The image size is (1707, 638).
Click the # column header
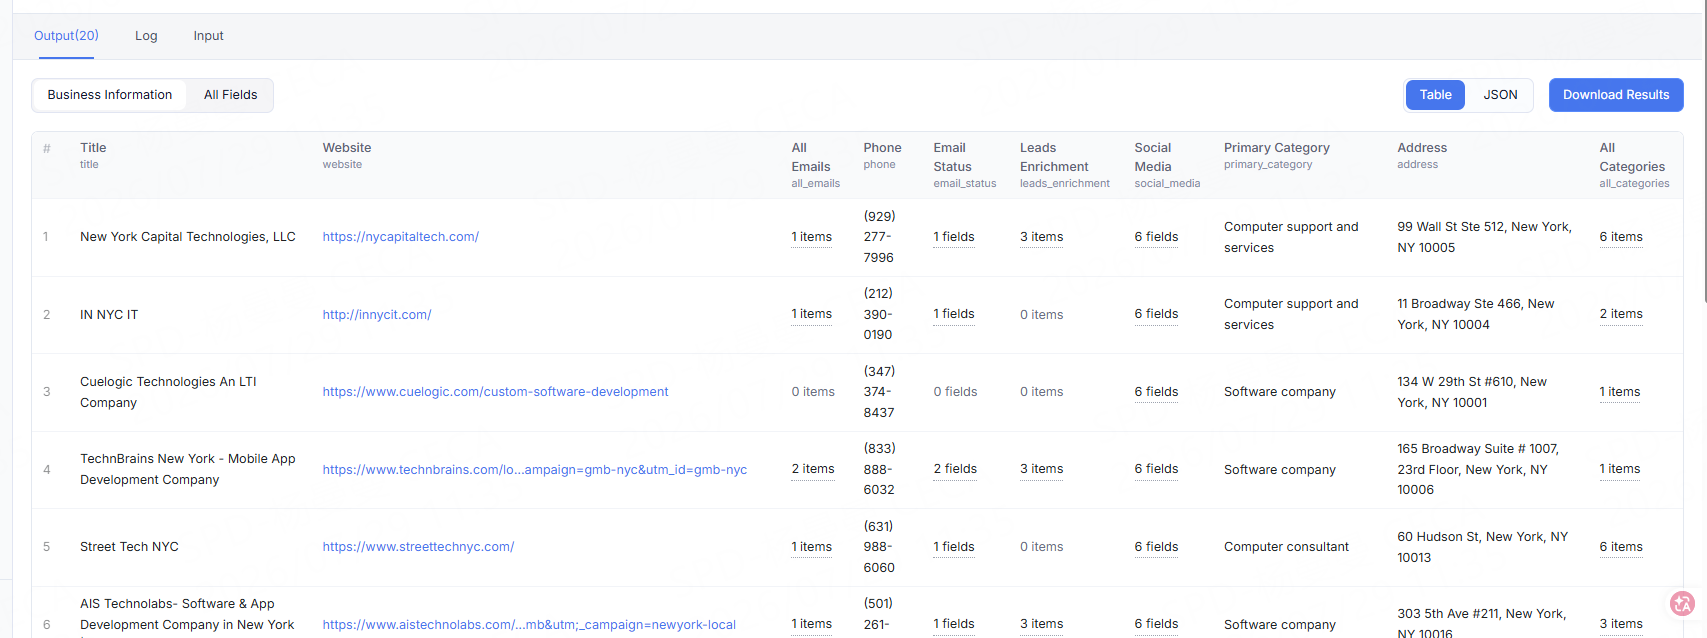tap(46, 148)
